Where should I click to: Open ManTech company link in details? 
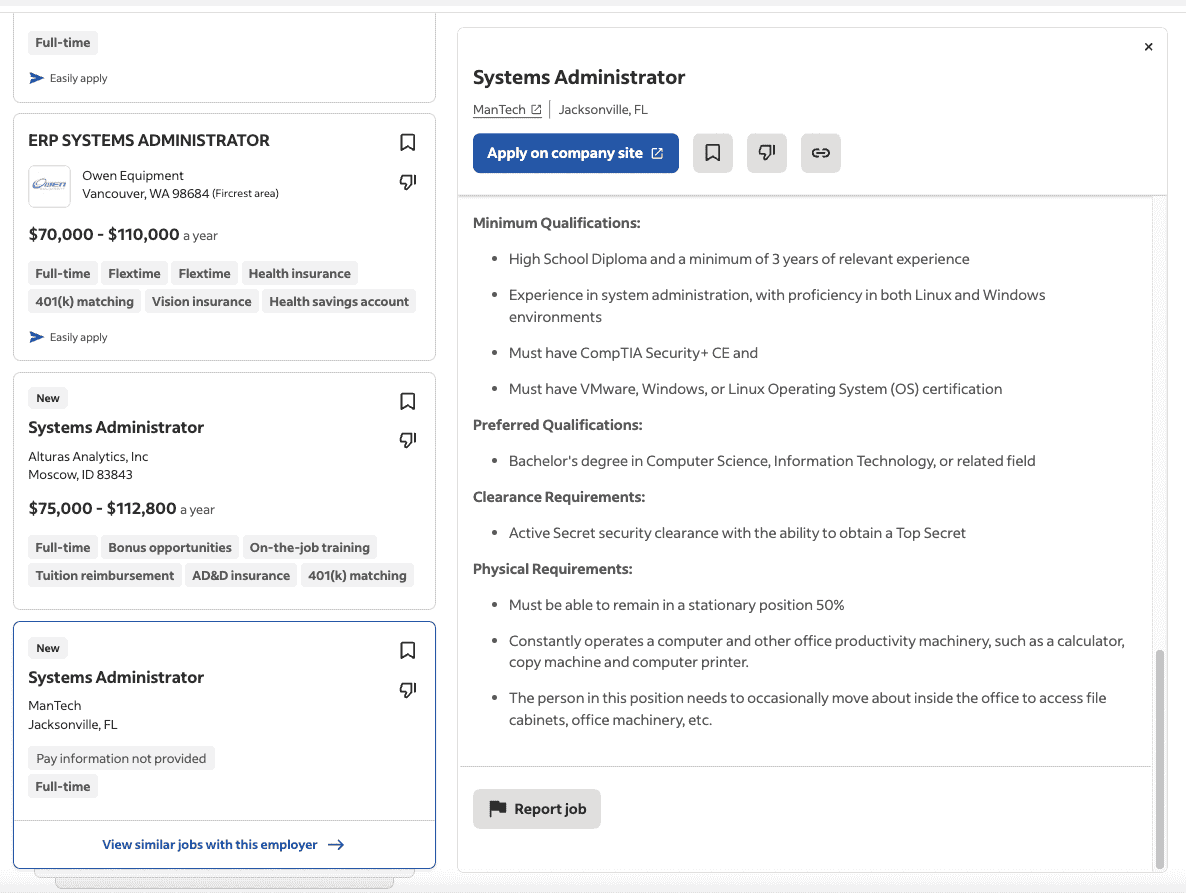[507, 110]
